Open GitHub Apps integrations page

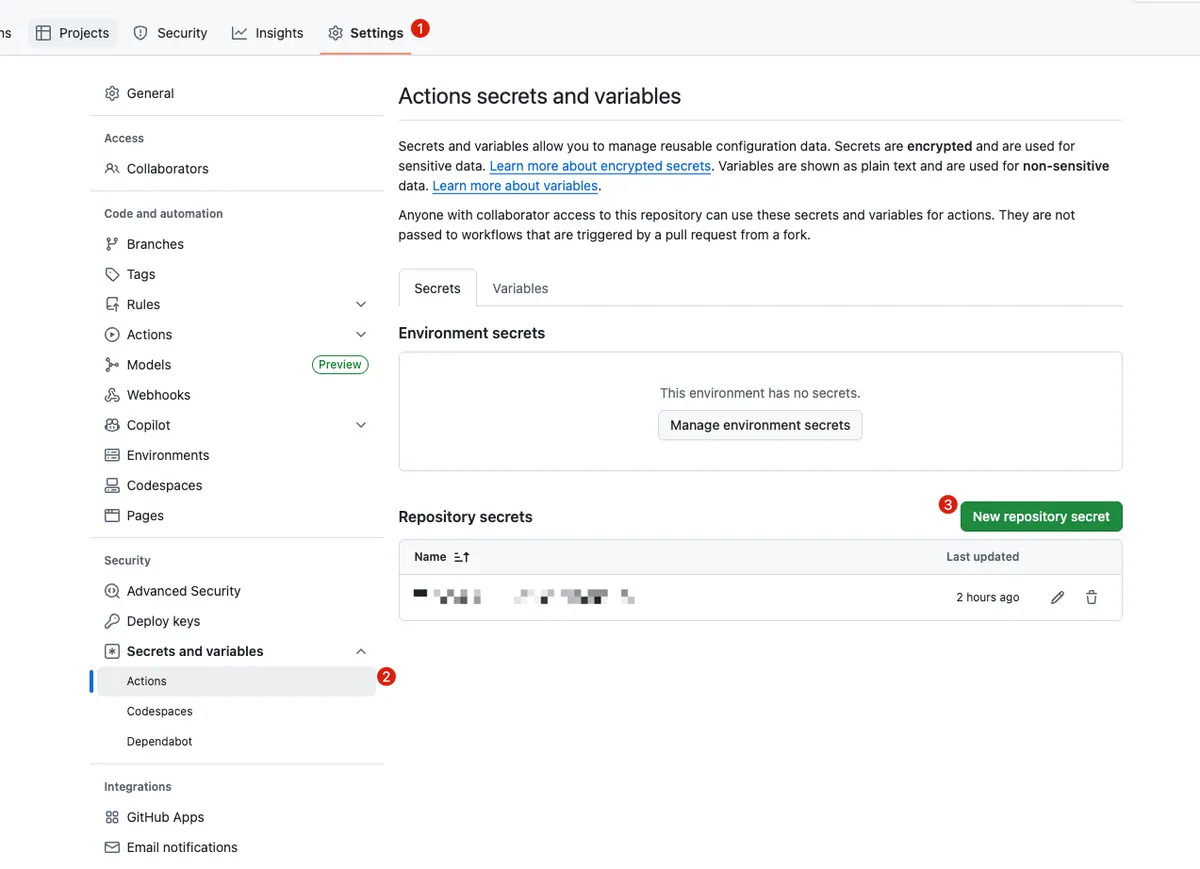click(165, 817)
